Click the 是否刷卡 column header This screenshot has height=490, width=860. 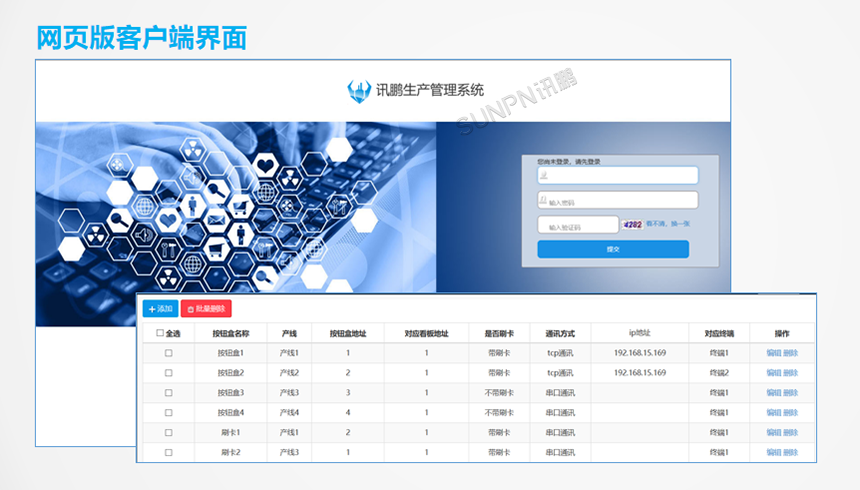(499, 333)
